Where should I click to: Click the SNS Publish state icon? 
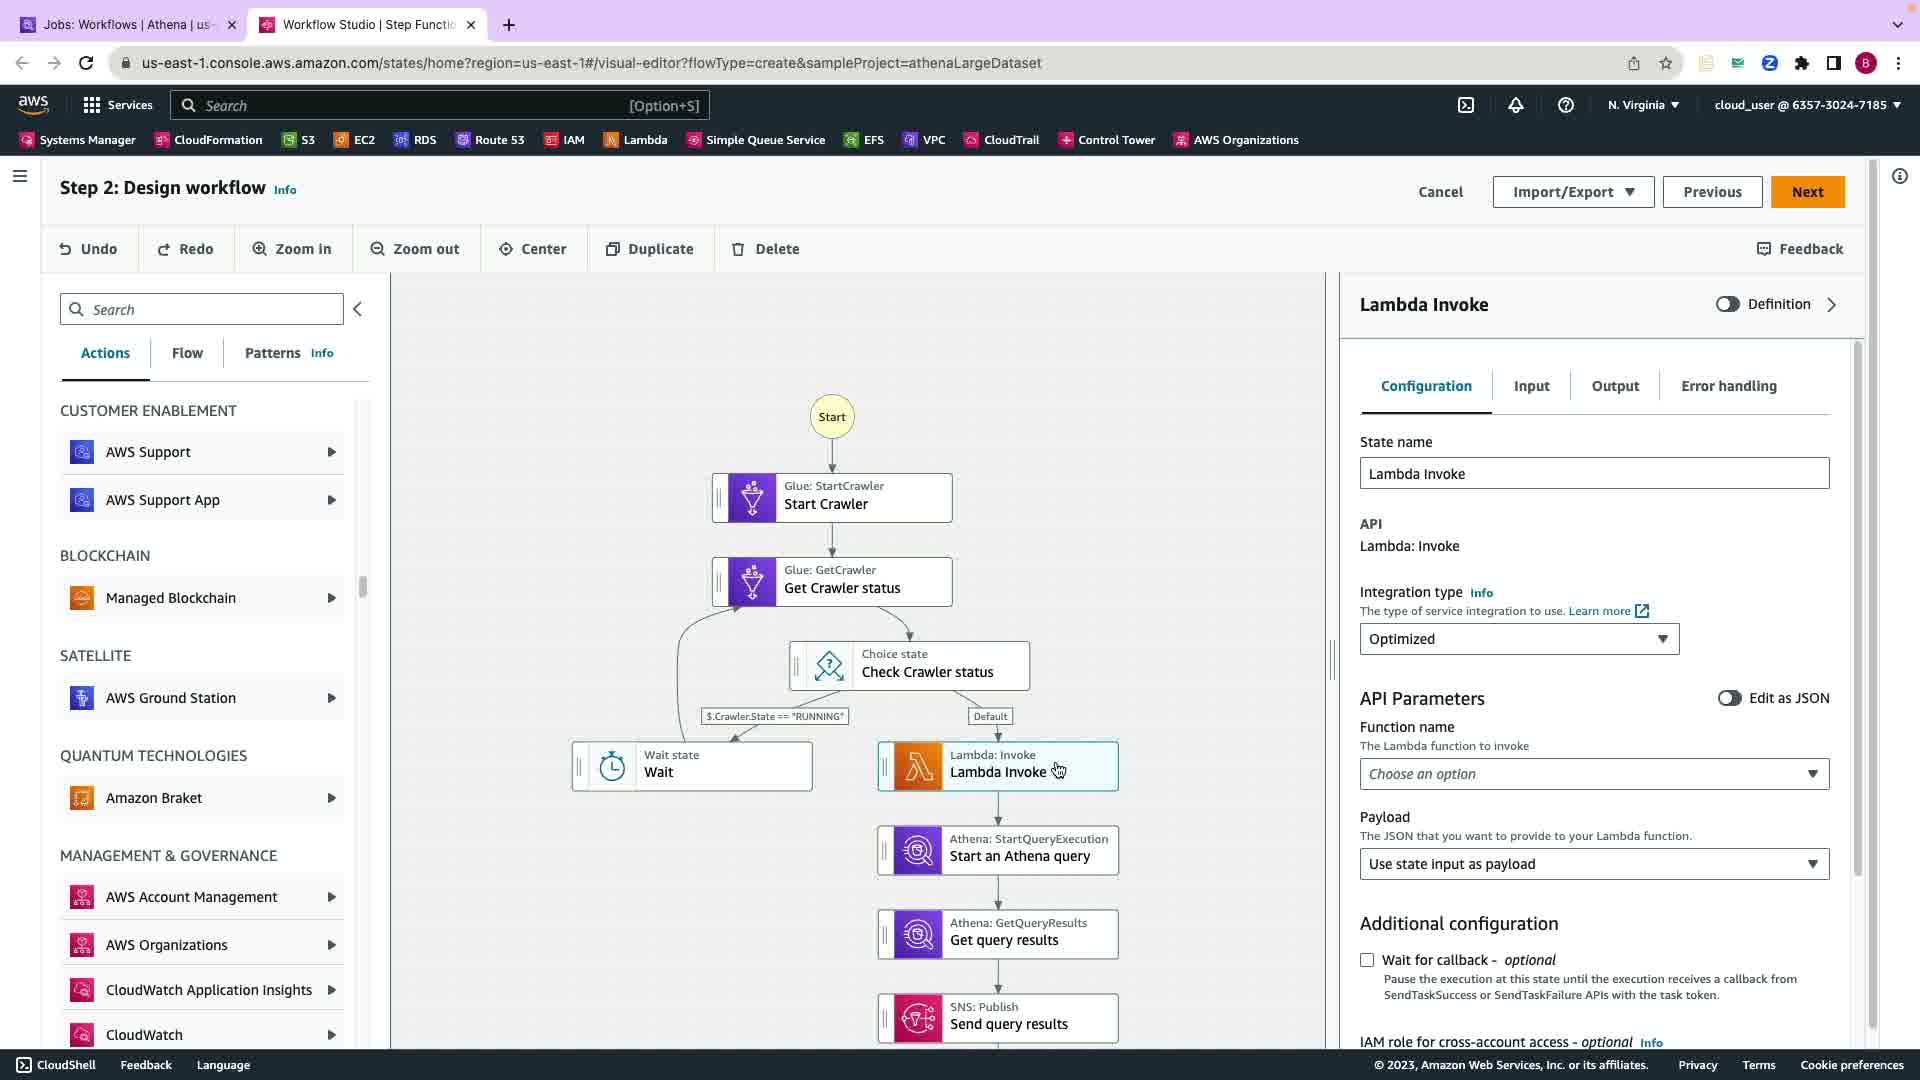(917, 1018)
